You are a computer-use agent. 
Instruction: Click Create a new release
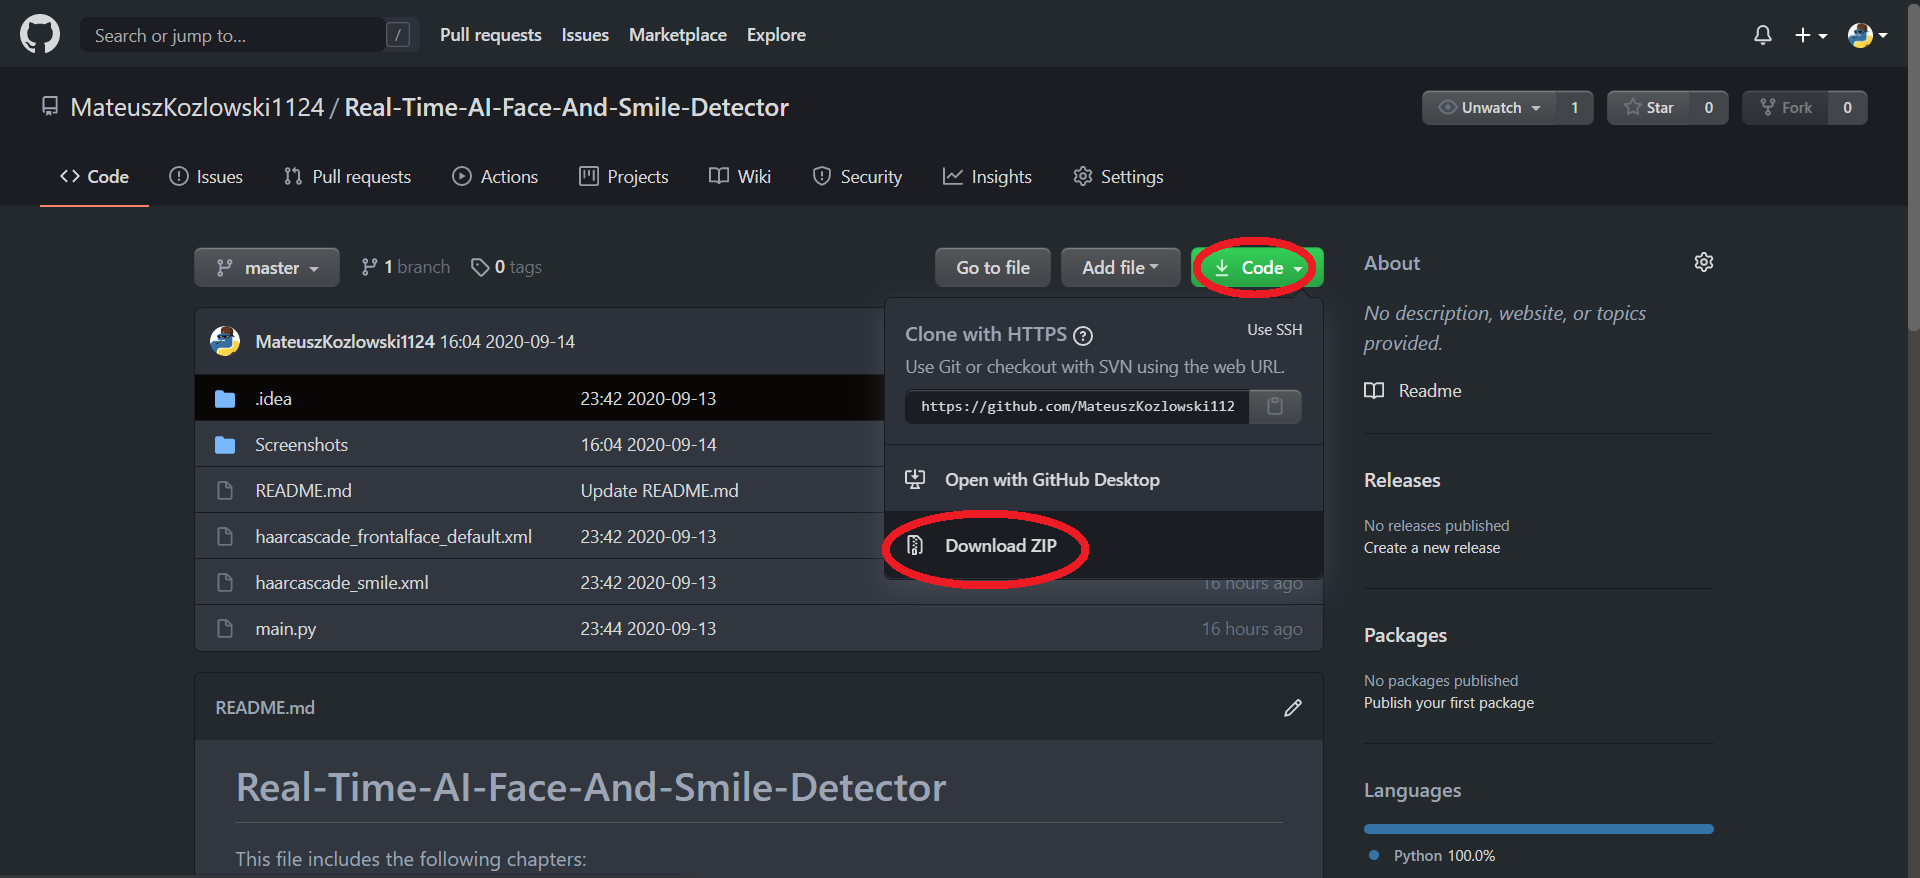(1432, 547)
